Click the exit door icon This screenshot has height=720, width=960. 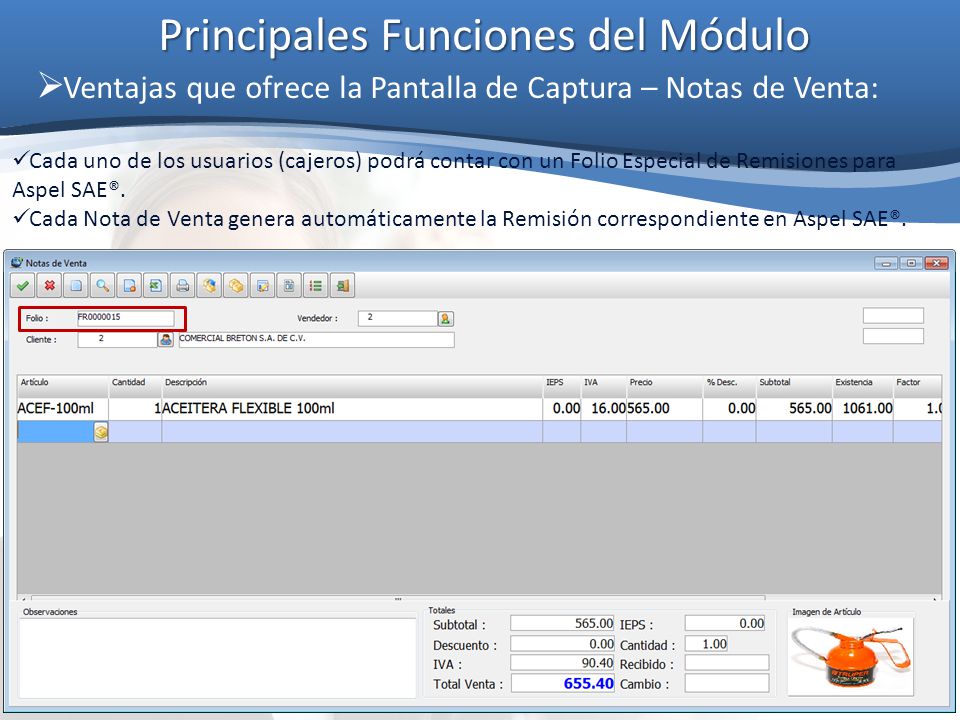[x=342, y=286]
